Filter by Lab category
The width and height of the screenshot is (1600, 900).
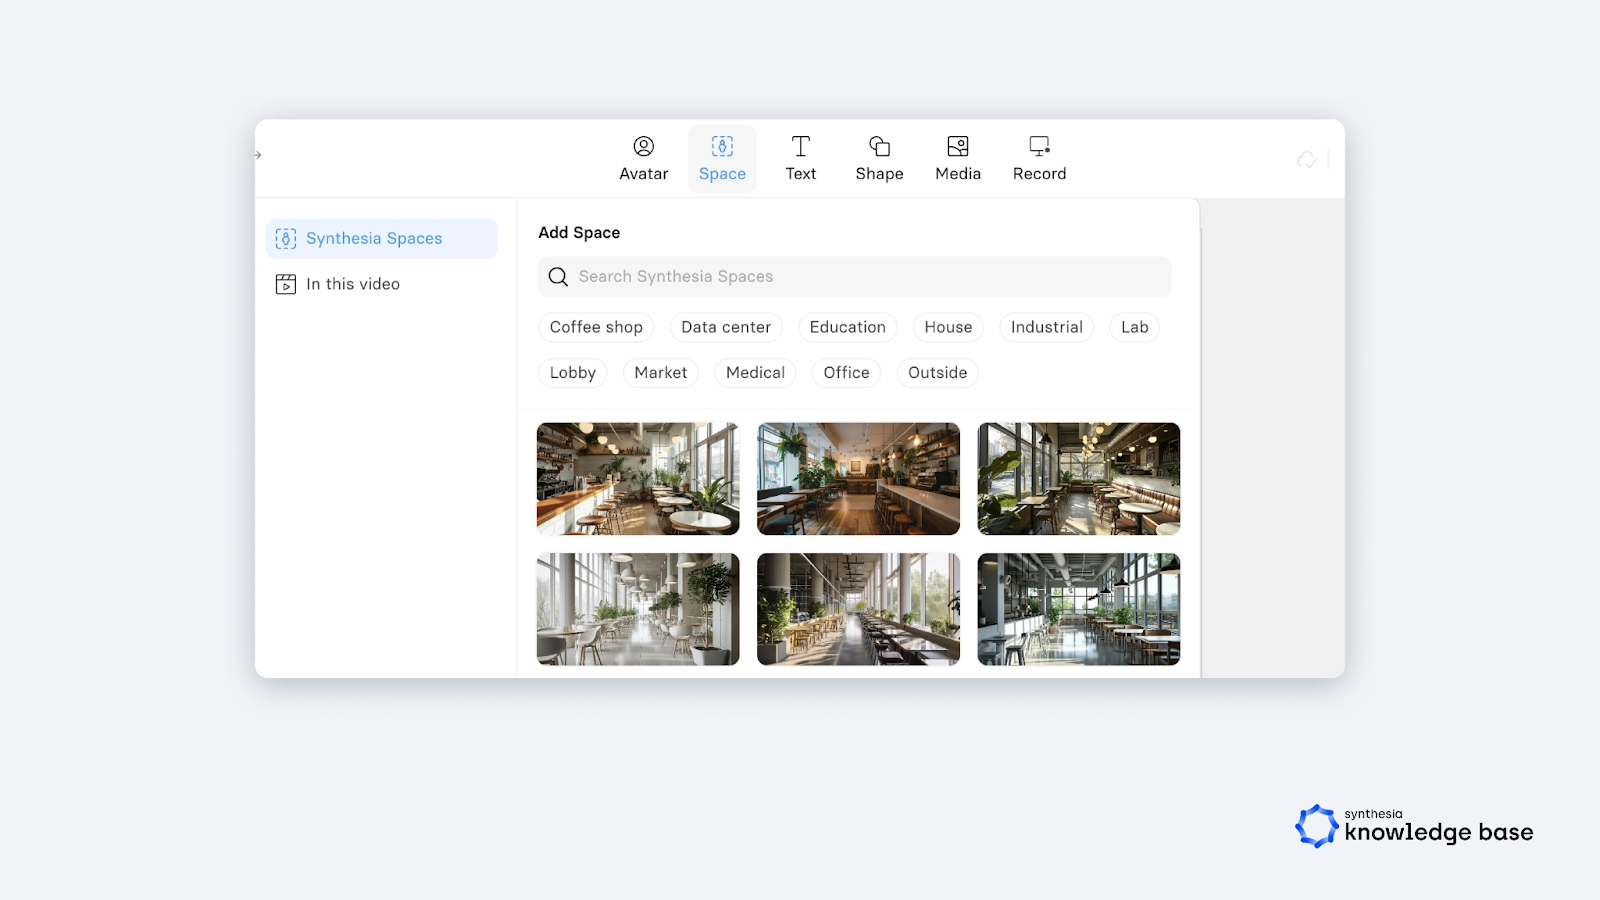[1134, 327]
